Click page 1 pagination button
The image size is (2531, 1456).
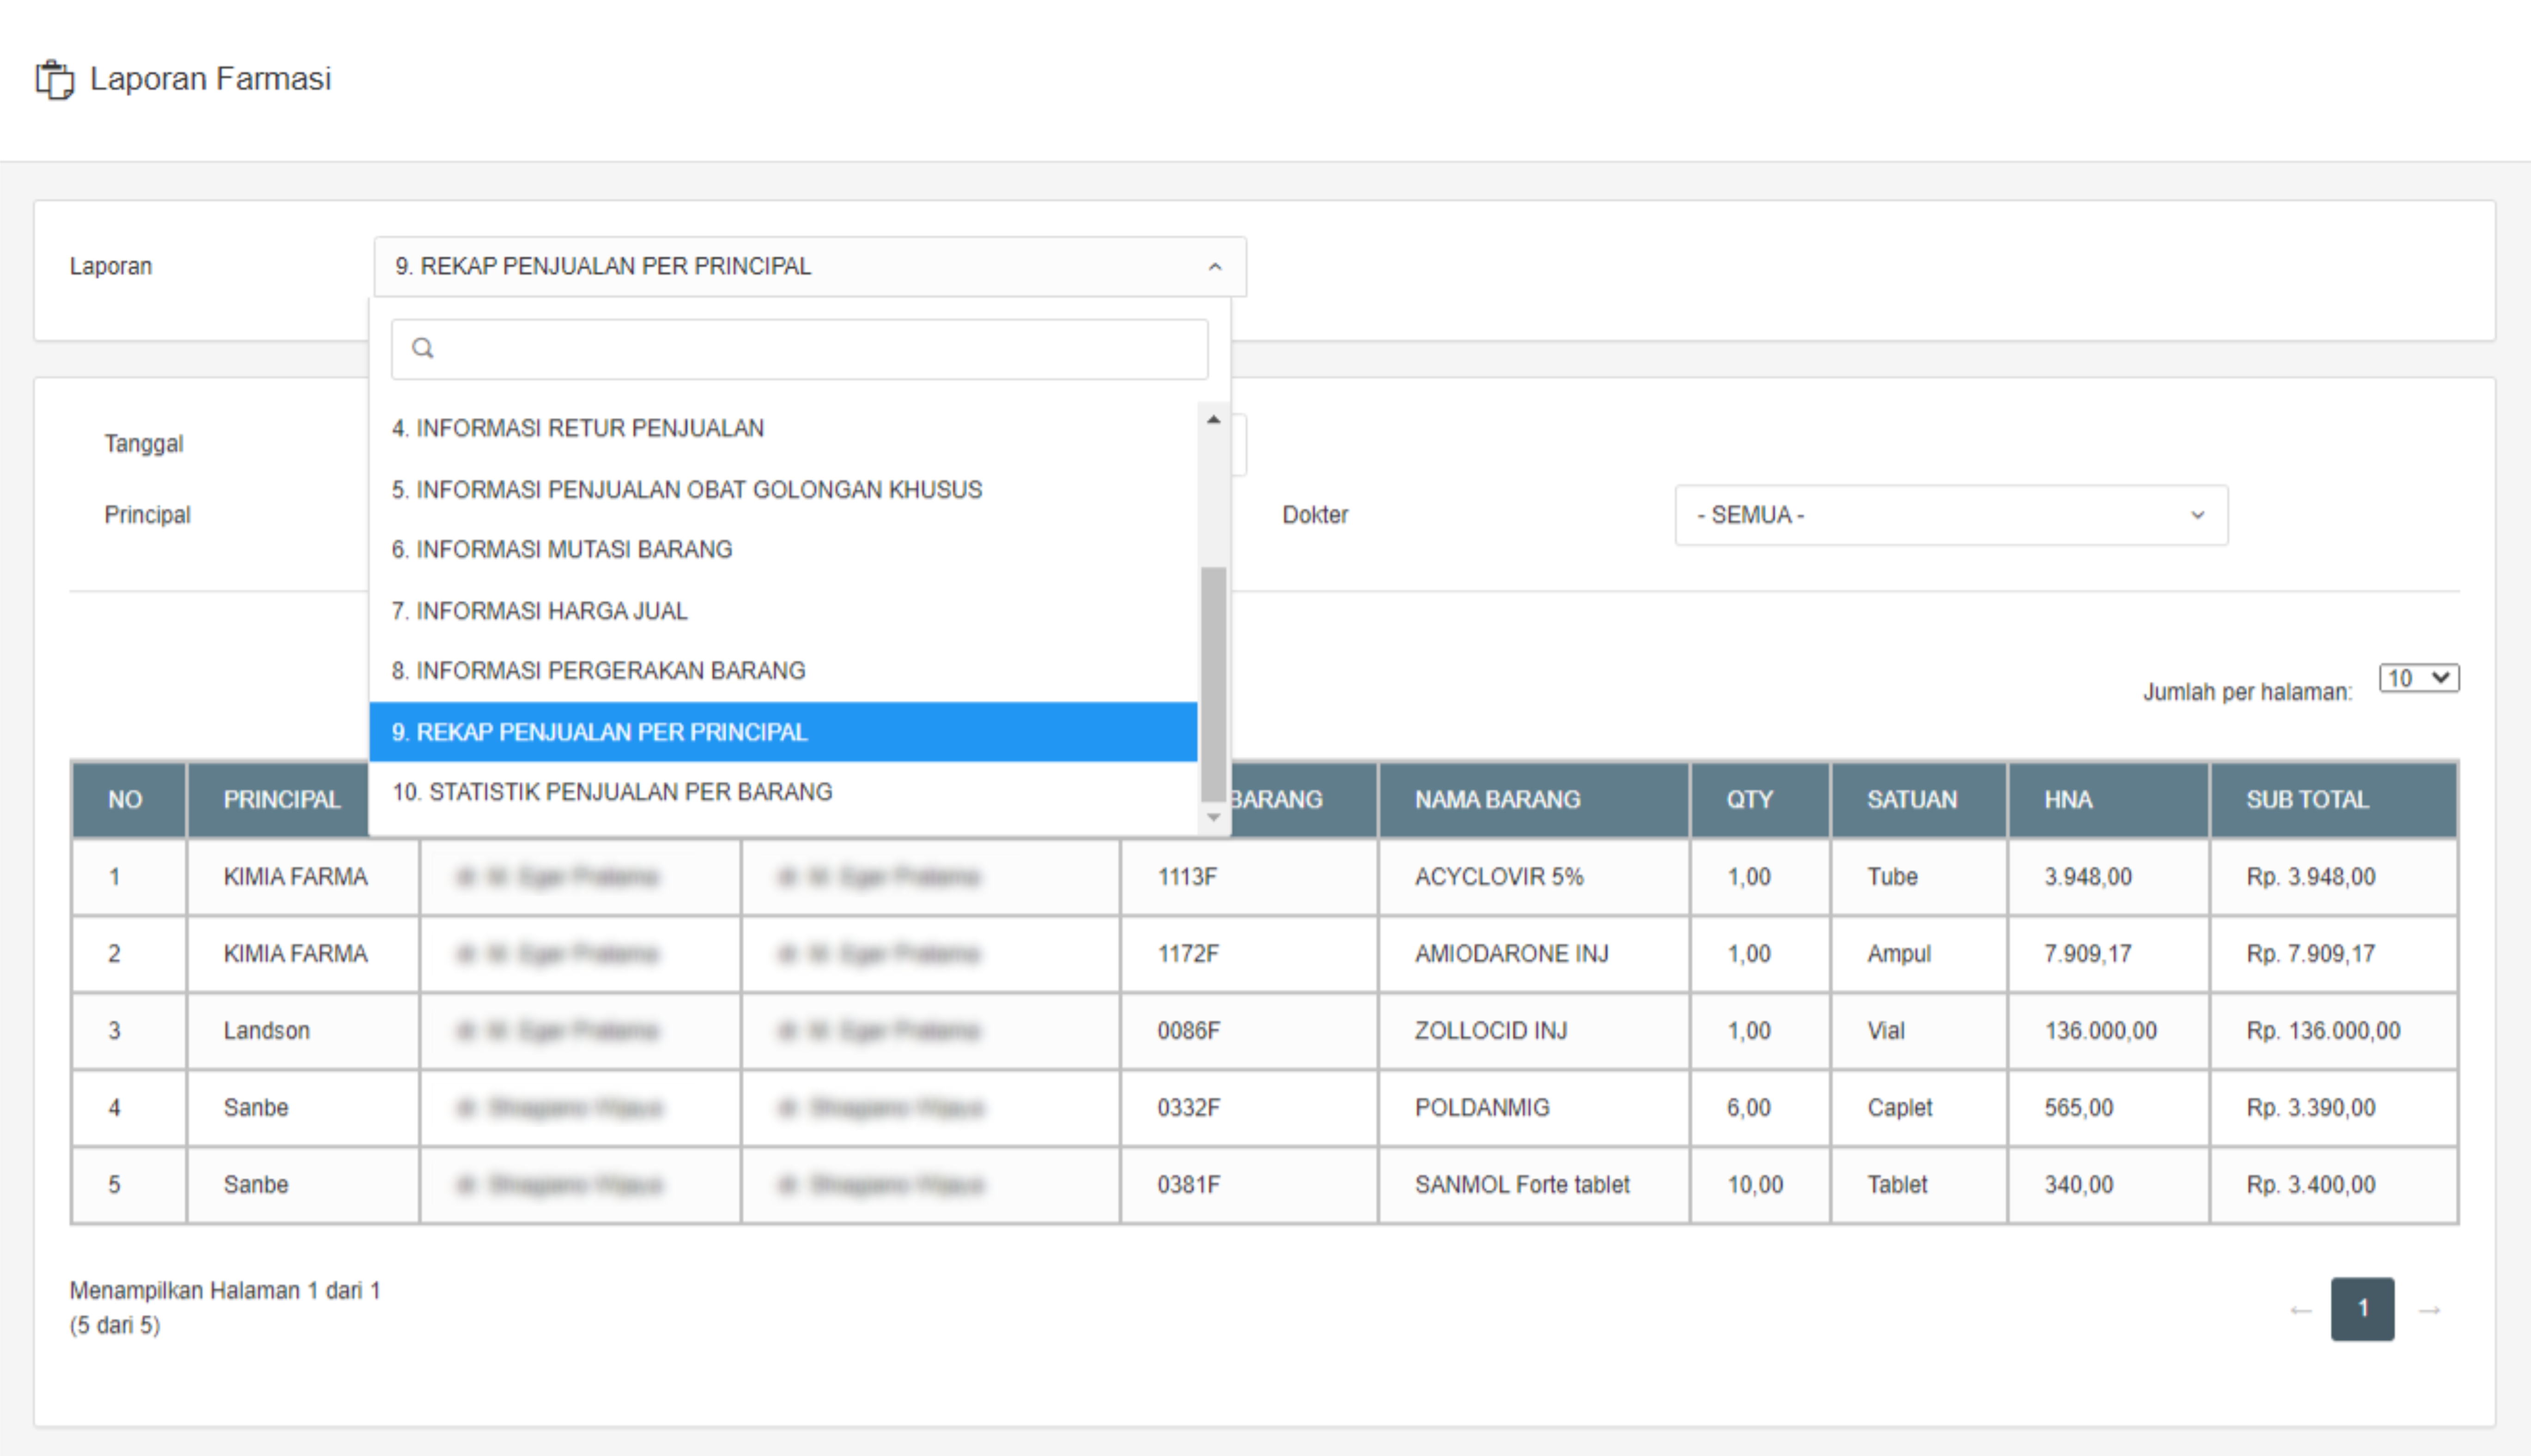click(2362, 1308)
